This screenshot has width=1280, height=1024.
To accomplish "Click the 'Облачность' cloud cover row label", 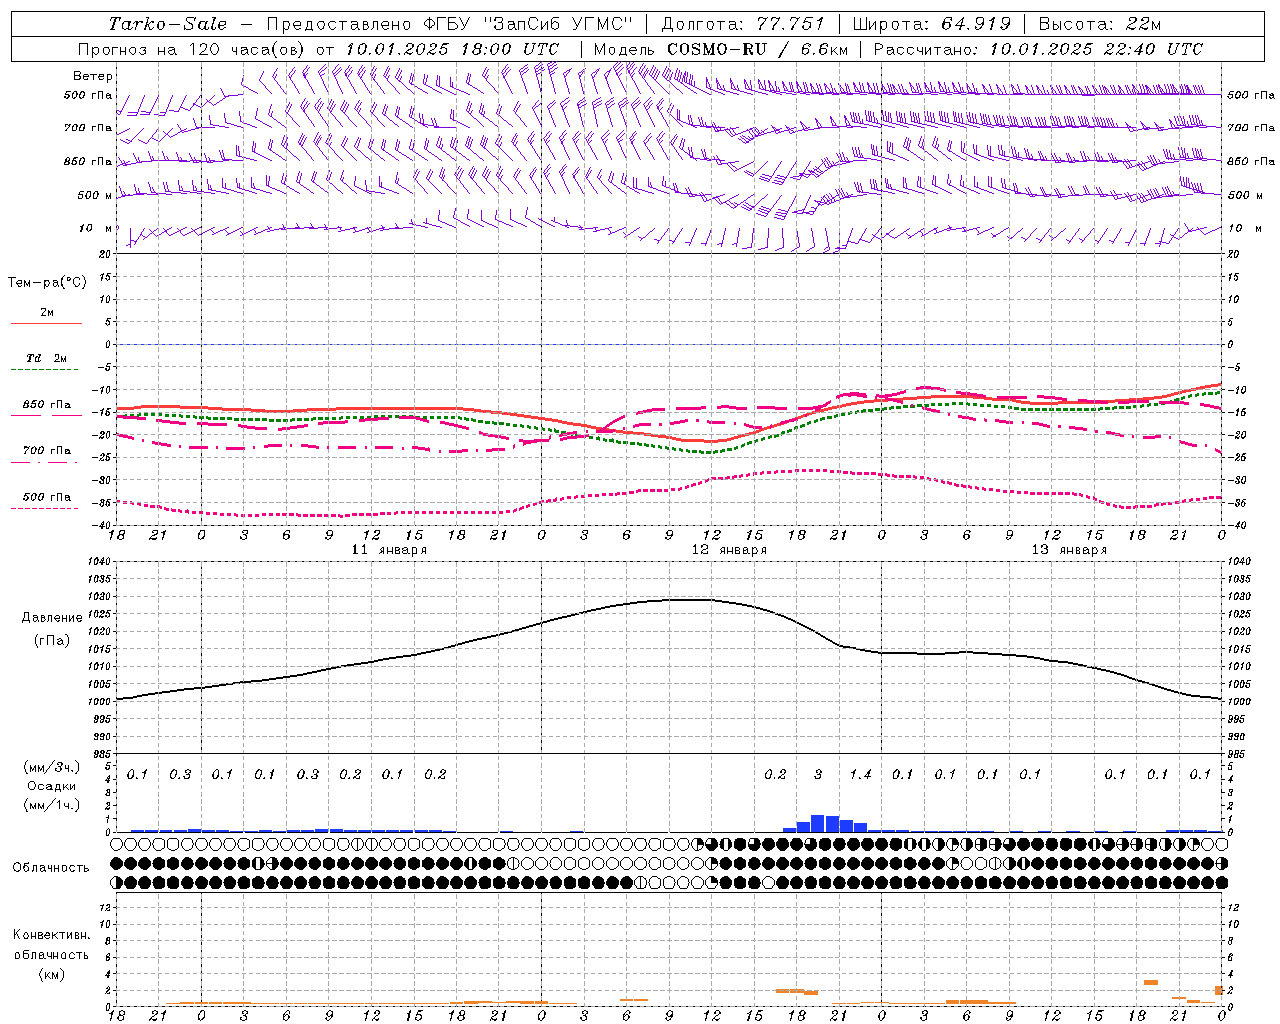I will [51, 868].
